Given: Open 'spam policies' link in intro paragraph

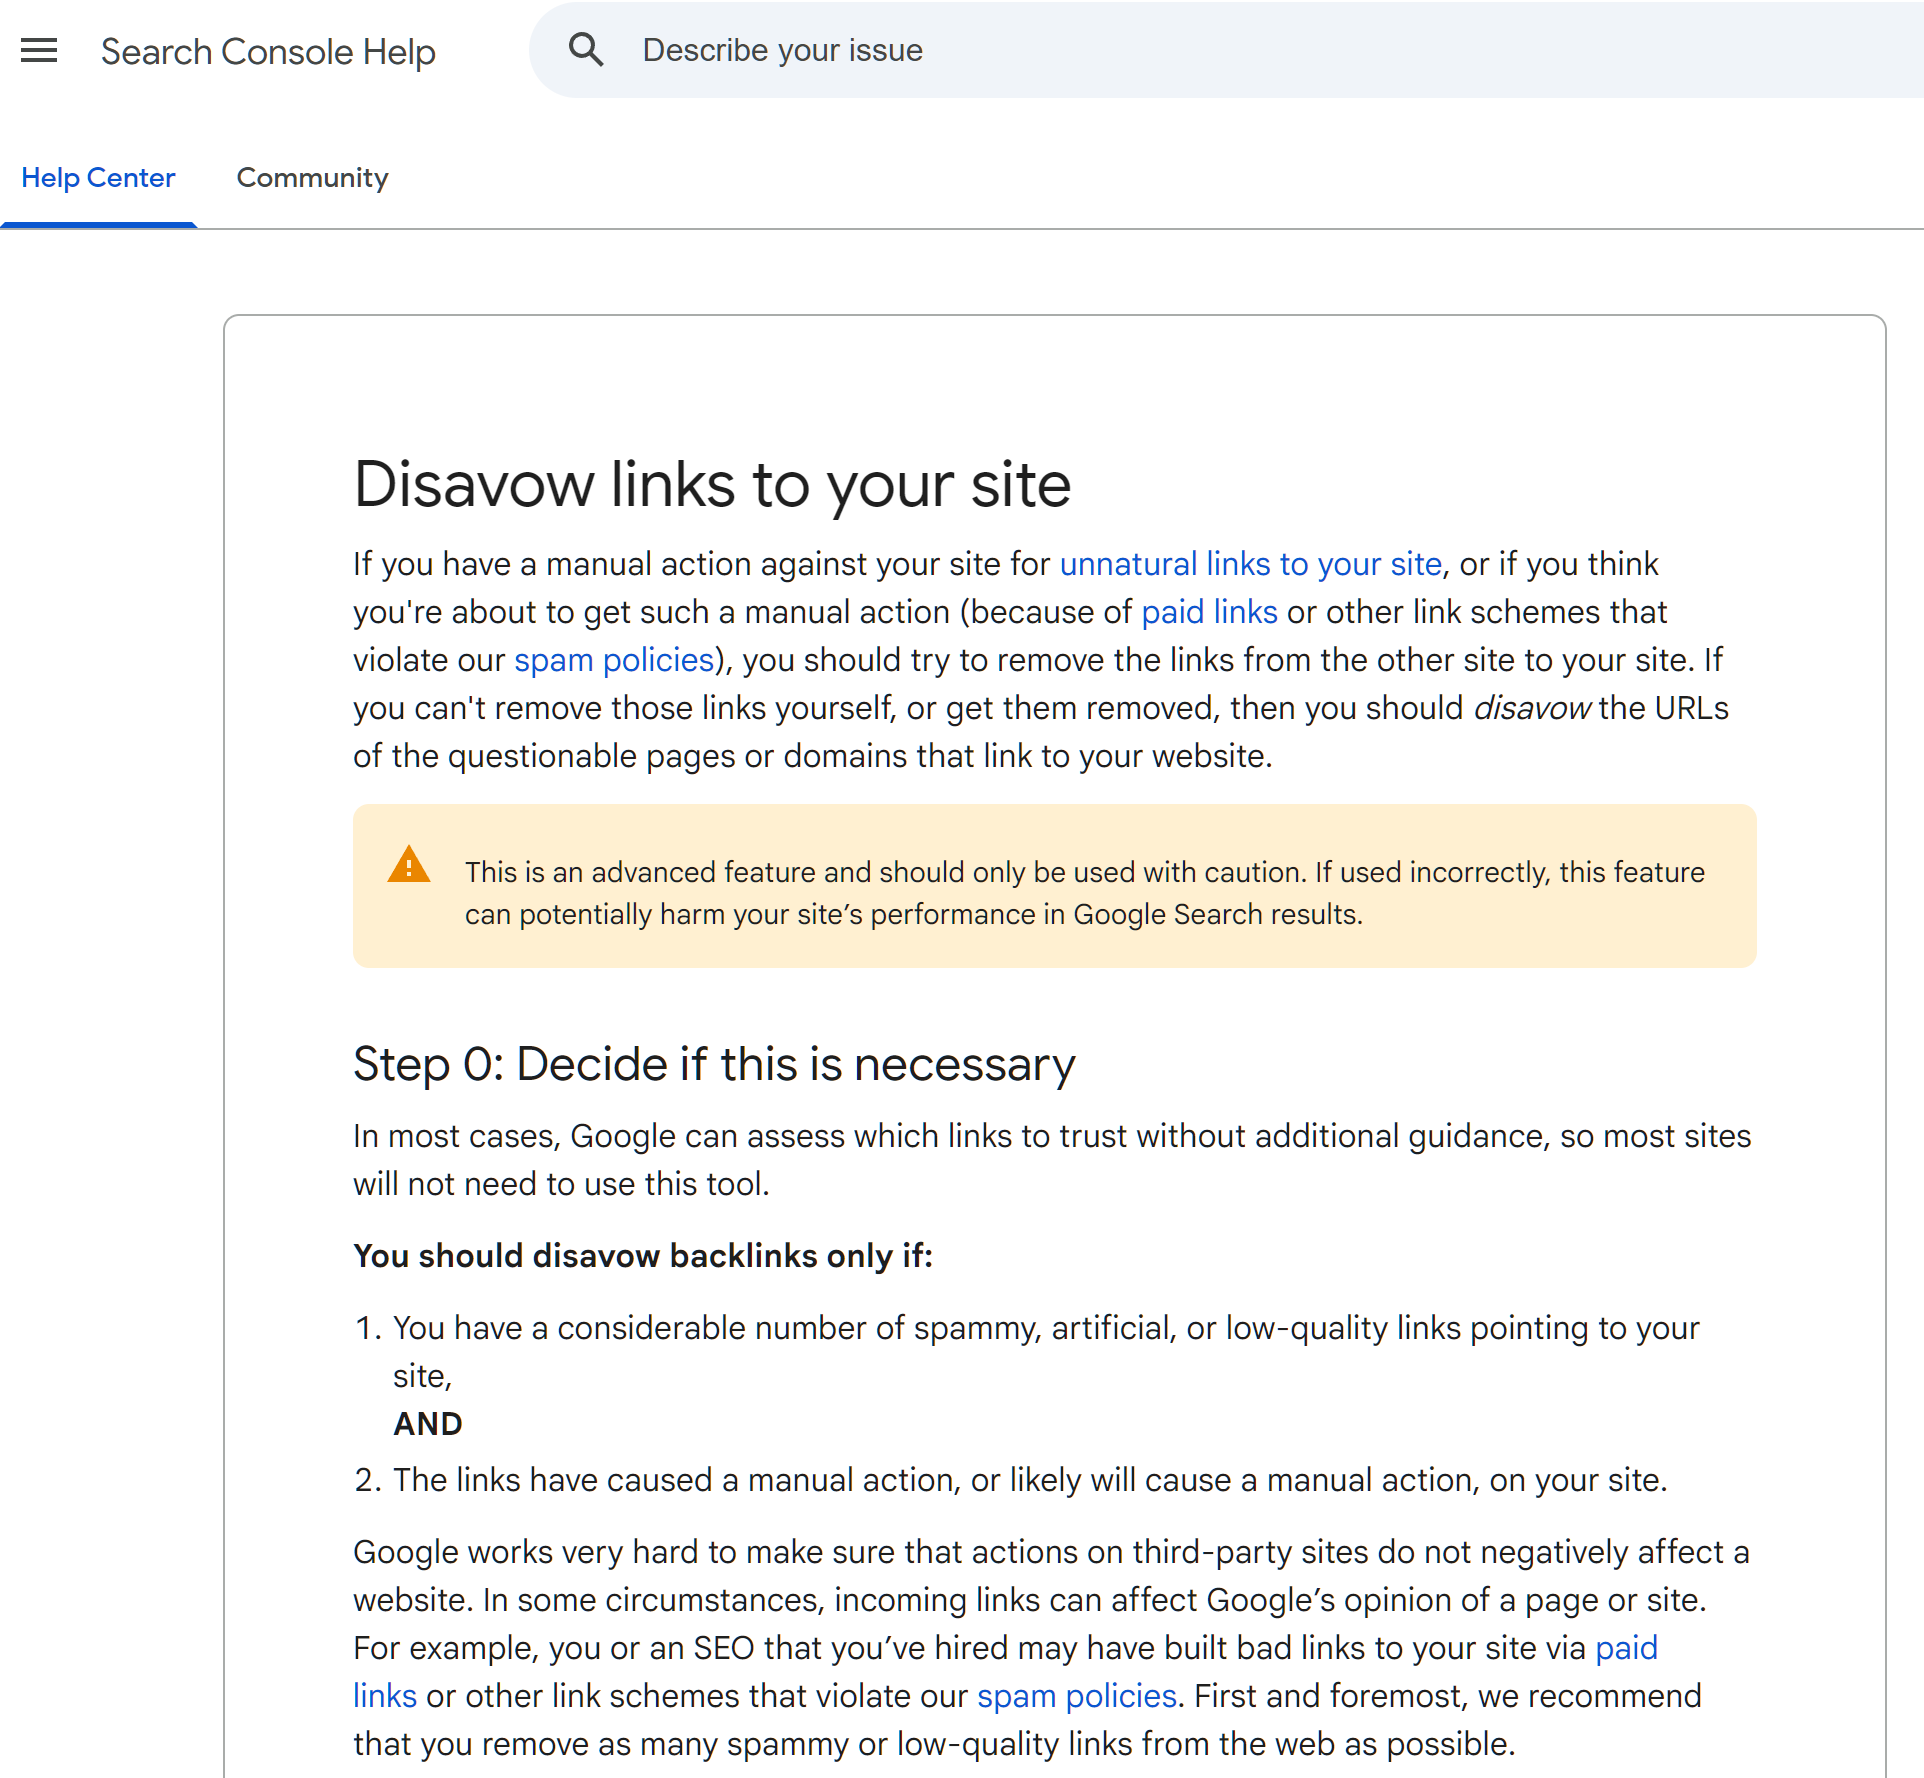Looking at the screenshot, I should 614,660.
